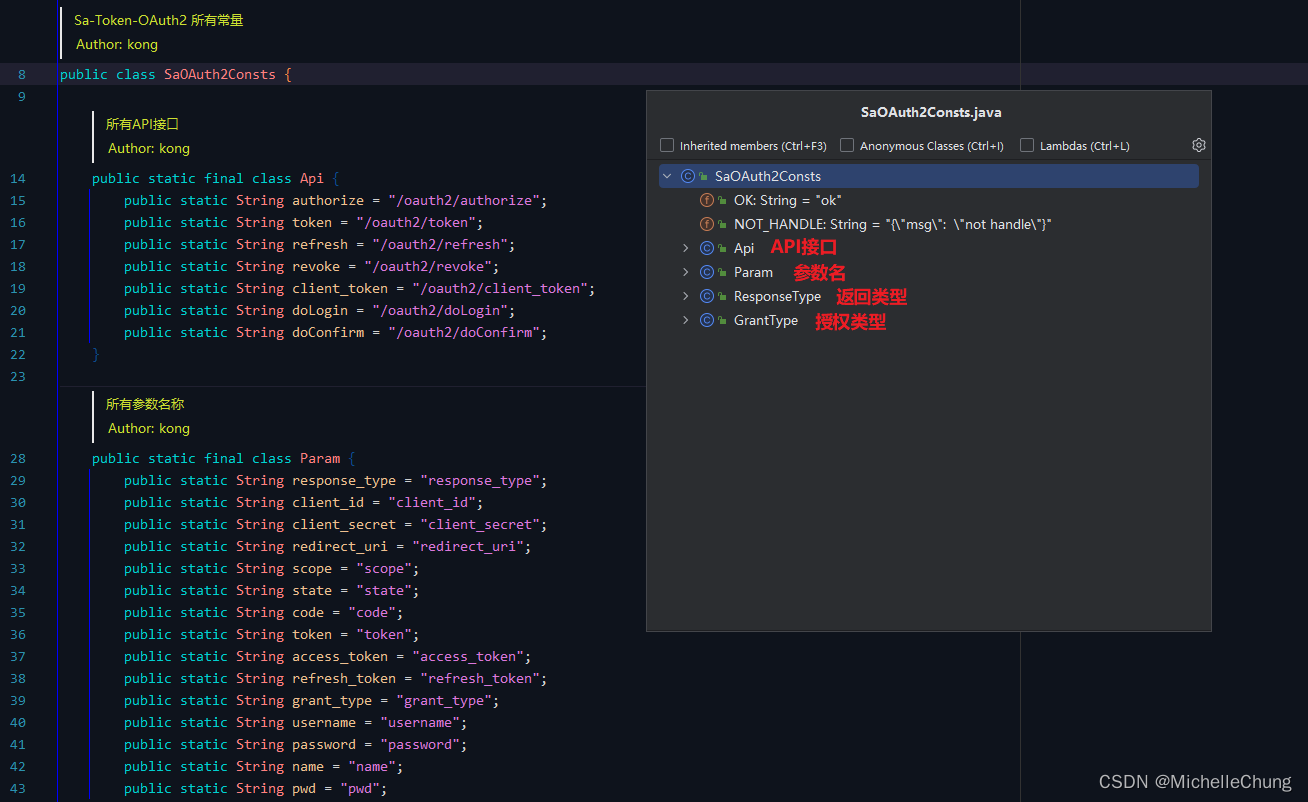Click public visibility lock icon on Api row
Image resolution: width=1308 pixels, height=802 pixels.
722,248
